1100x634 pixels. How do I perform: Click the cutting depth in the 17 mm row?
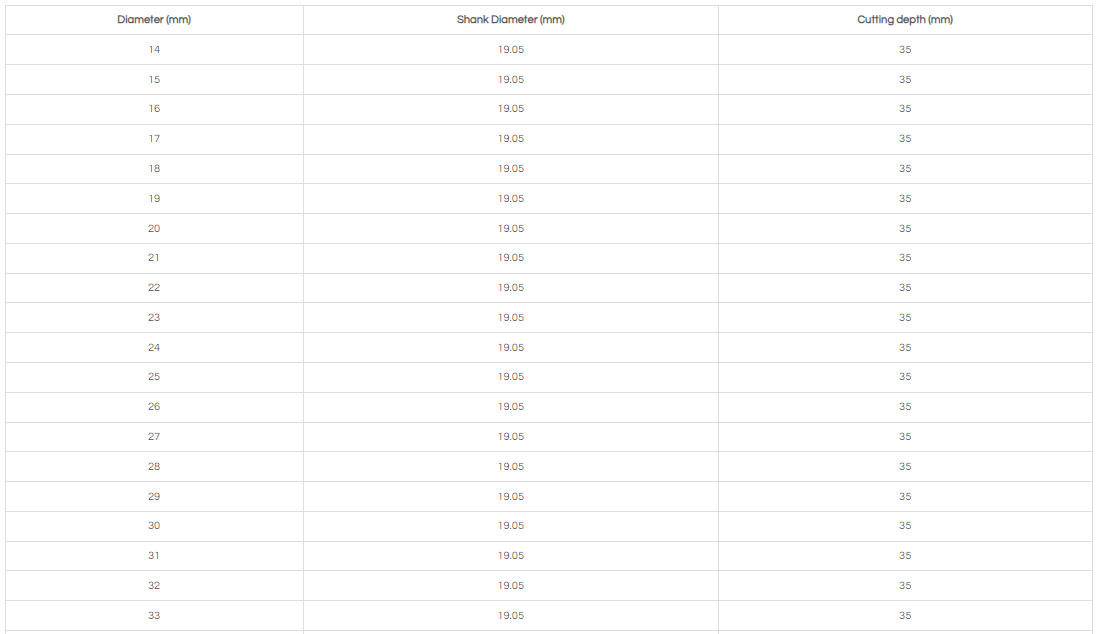click(904, 139)
